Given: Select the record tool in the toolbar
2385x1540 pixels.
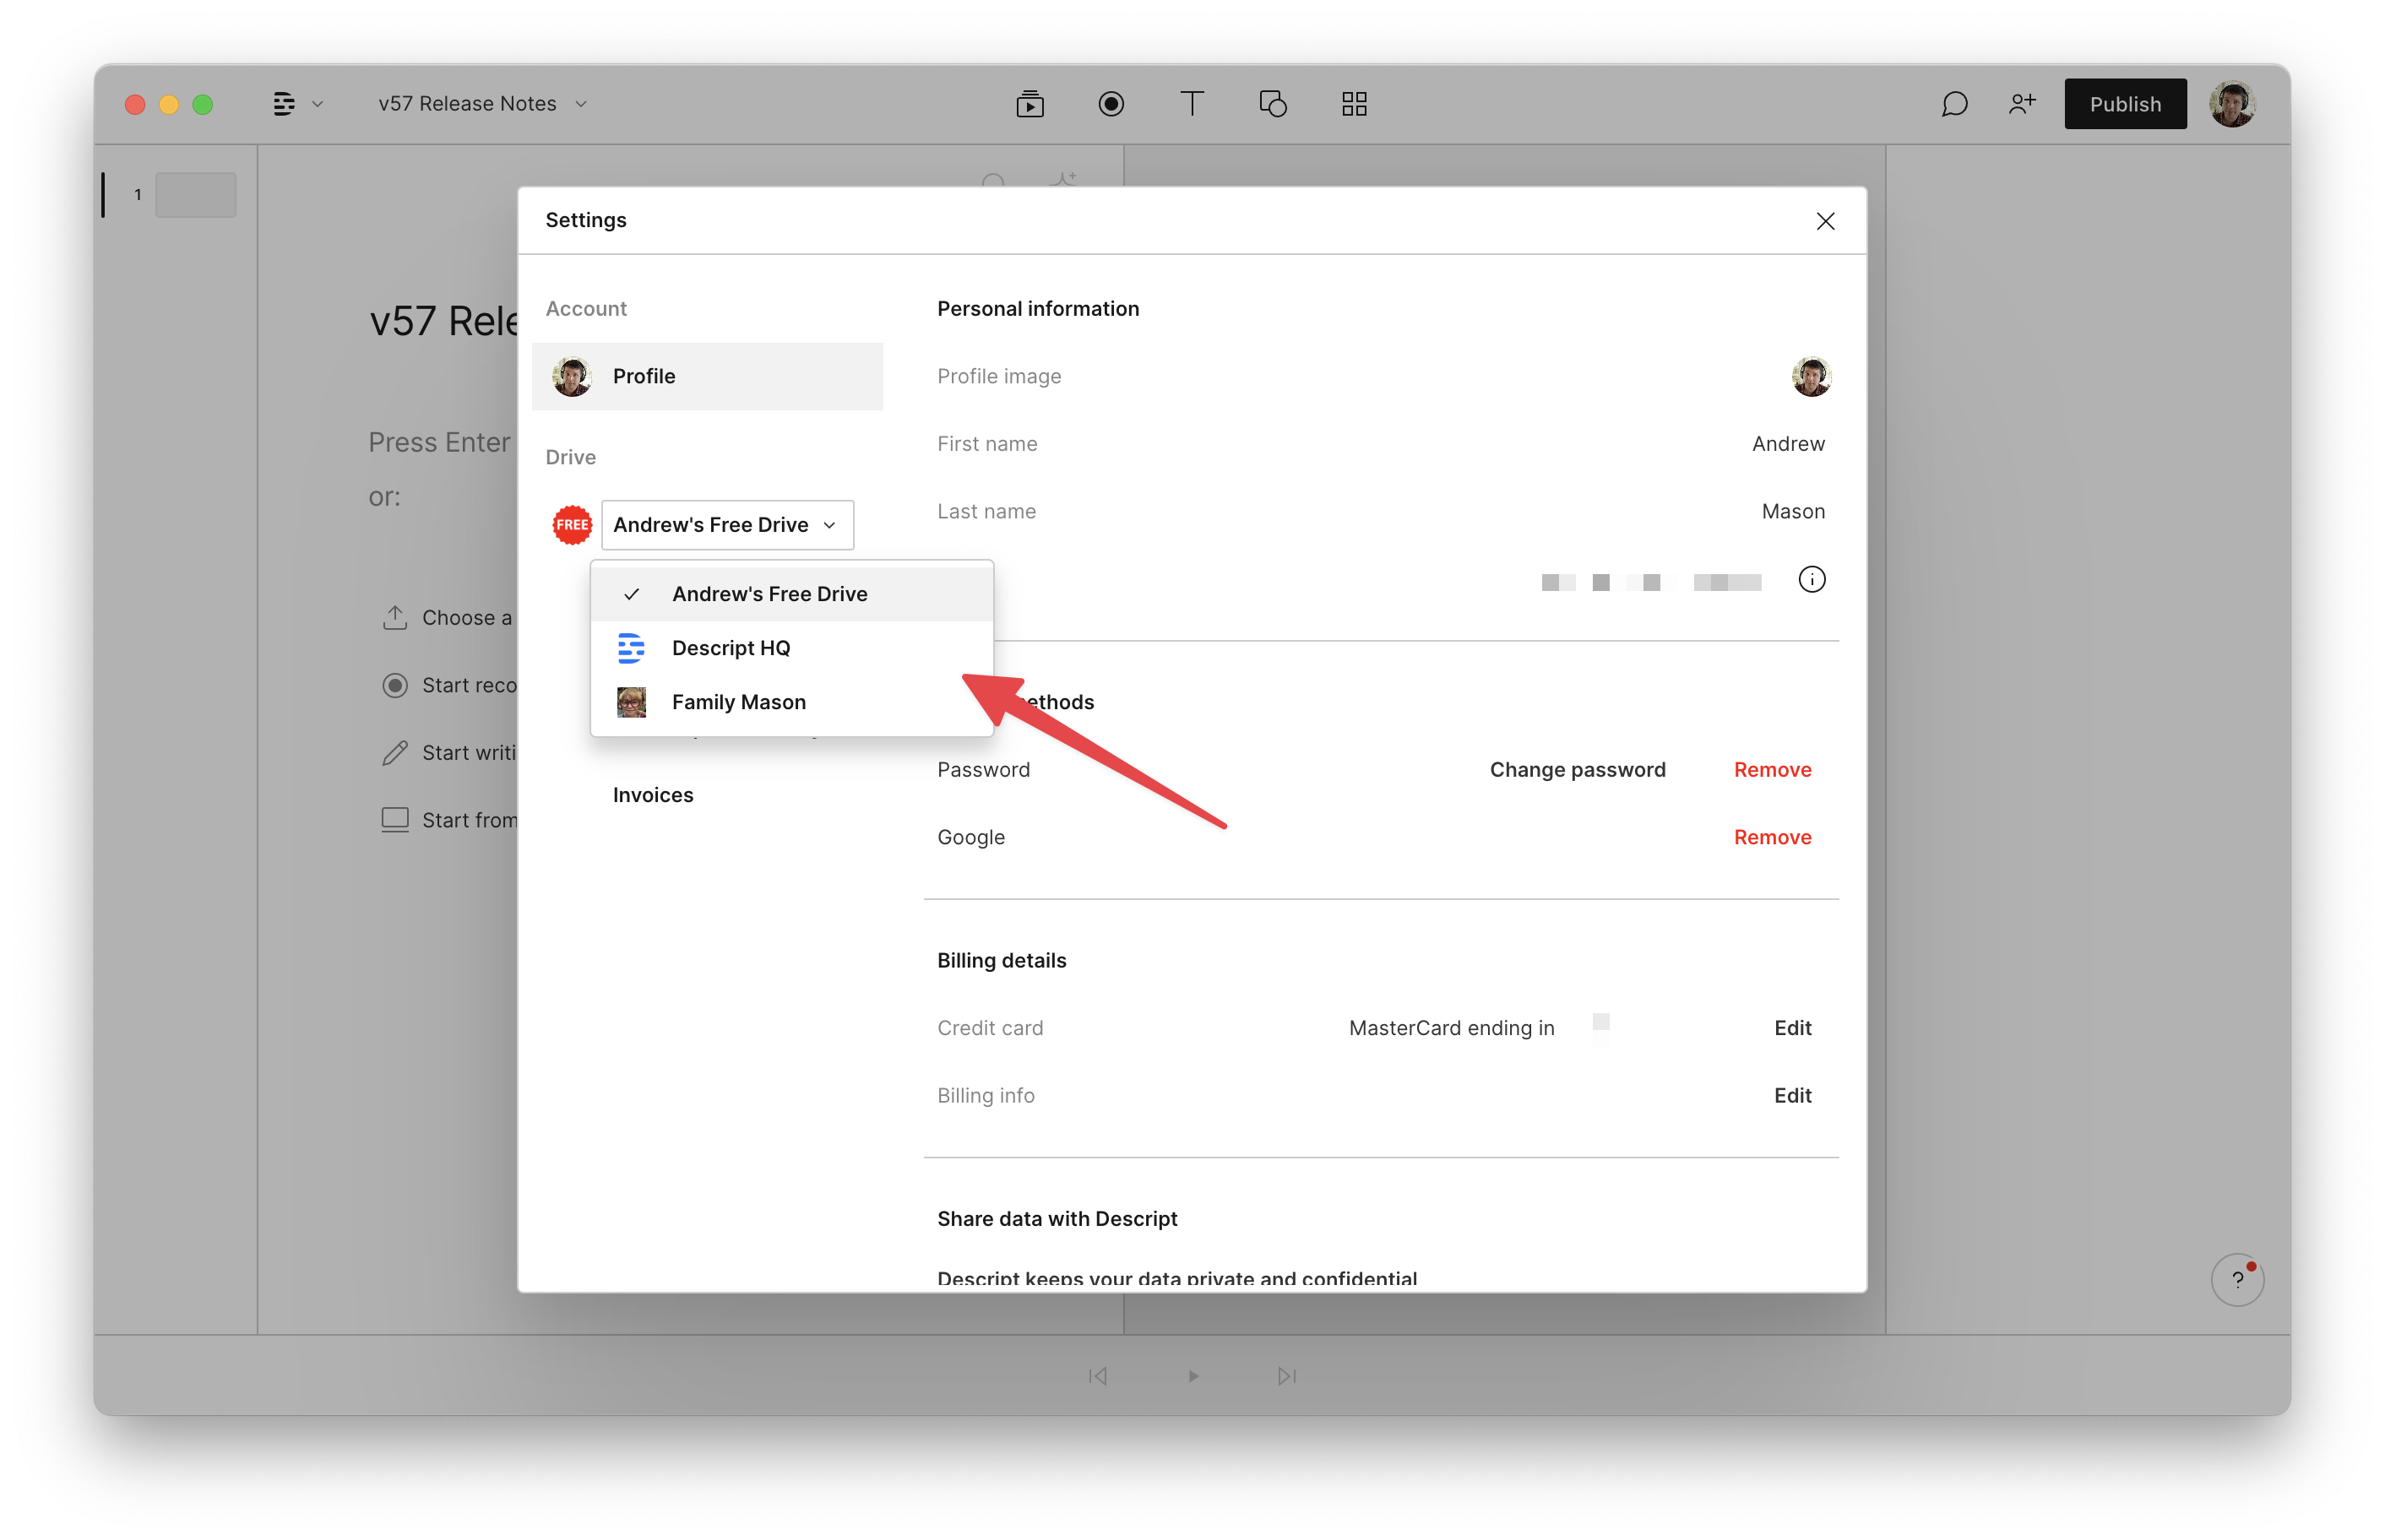Looking at the screenshot, I should [1110, 103].
